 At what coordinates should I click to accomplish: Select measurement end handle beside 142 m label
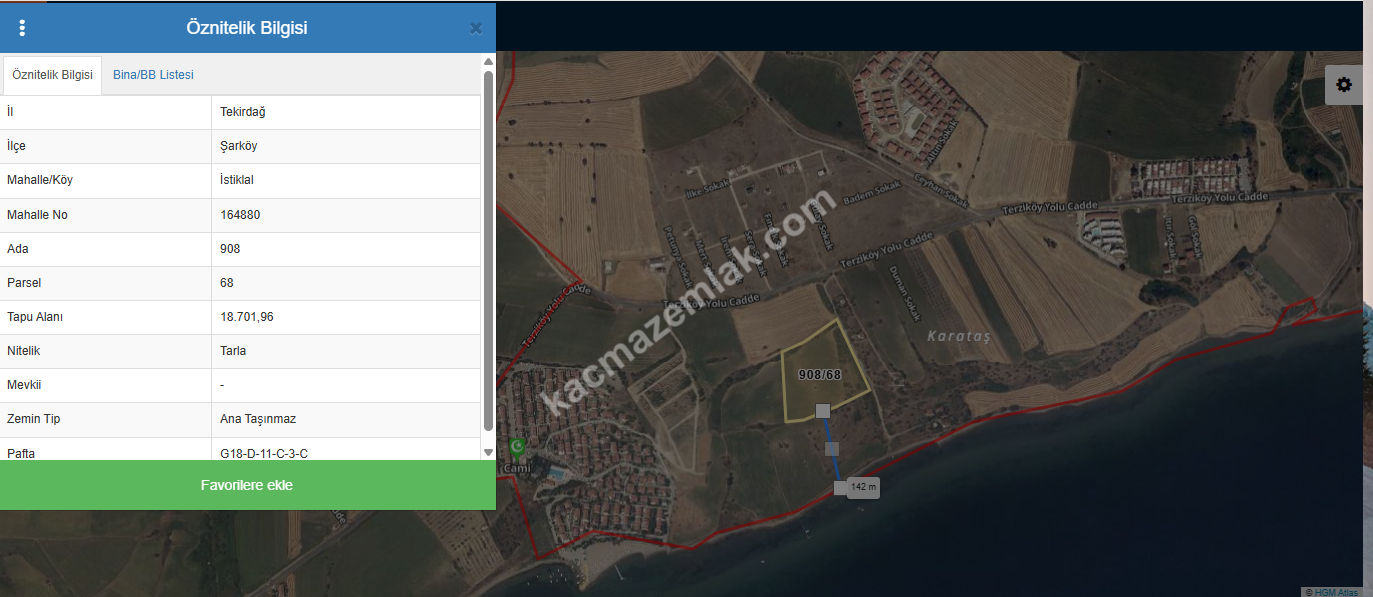[x=840, y=487]
